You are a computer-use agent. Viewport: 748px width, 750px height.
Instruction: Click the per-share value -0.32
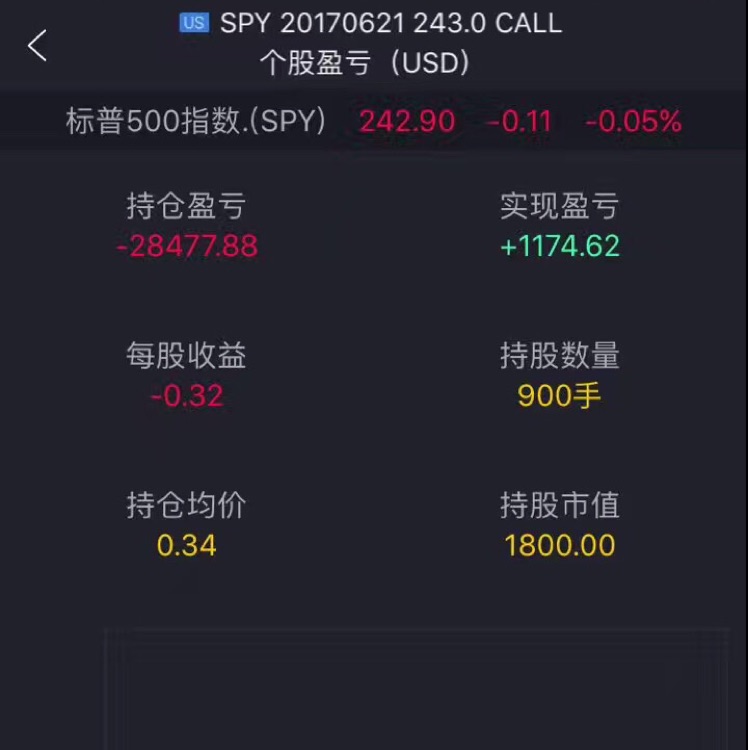(x=187, y=396)
